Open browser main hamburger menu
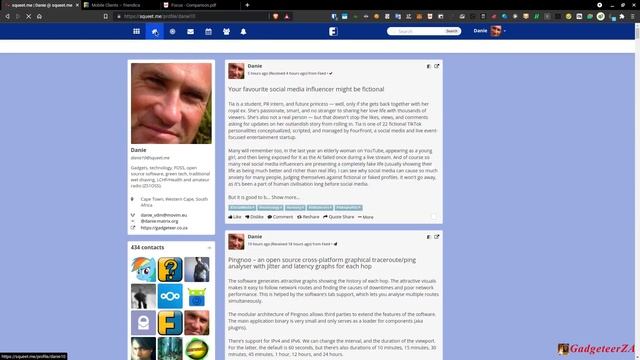Viewport: 640px width, 360px height. click(633, 16)
